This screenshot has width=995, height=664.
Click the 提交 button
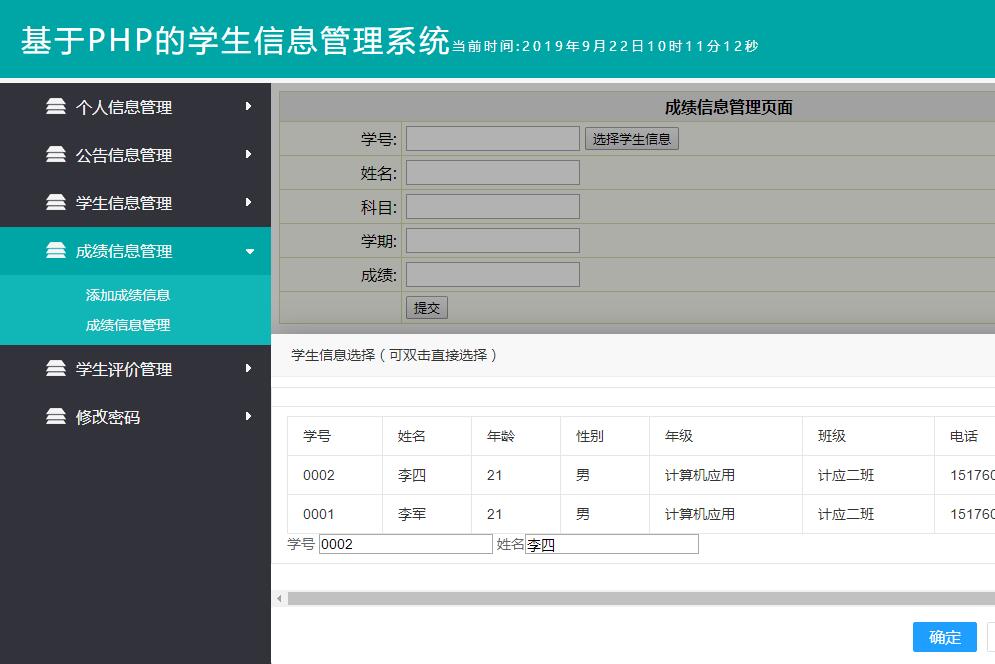coord(426,308)
